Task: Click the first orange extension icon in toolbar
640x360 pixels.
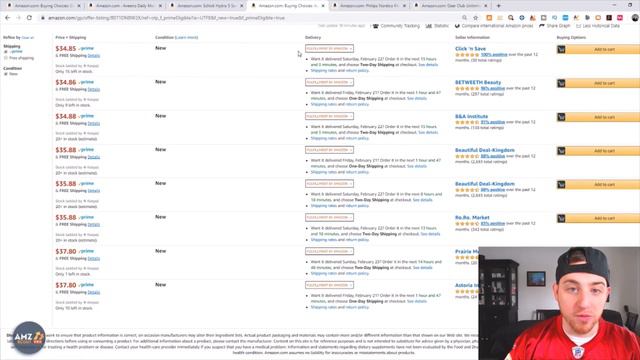Action: pyautogui.click(x=489, y=18)
